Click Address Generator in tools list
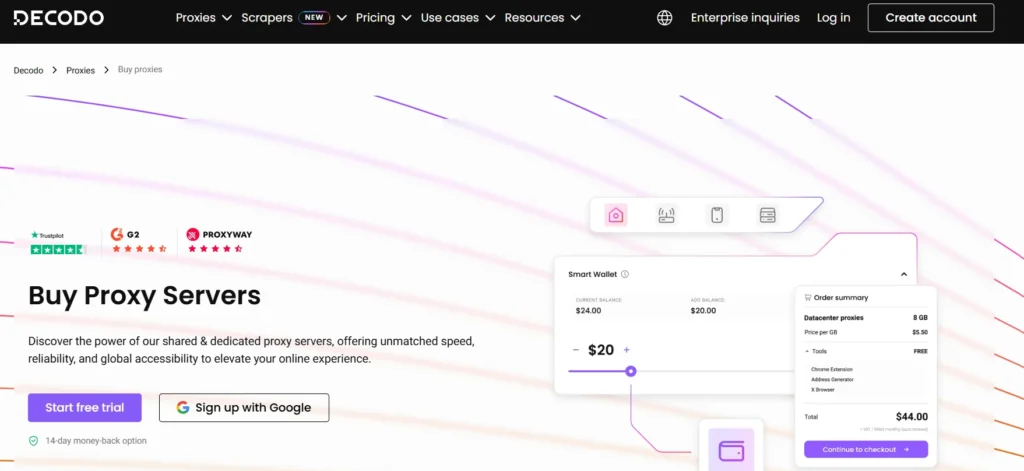 pos(832,380)
